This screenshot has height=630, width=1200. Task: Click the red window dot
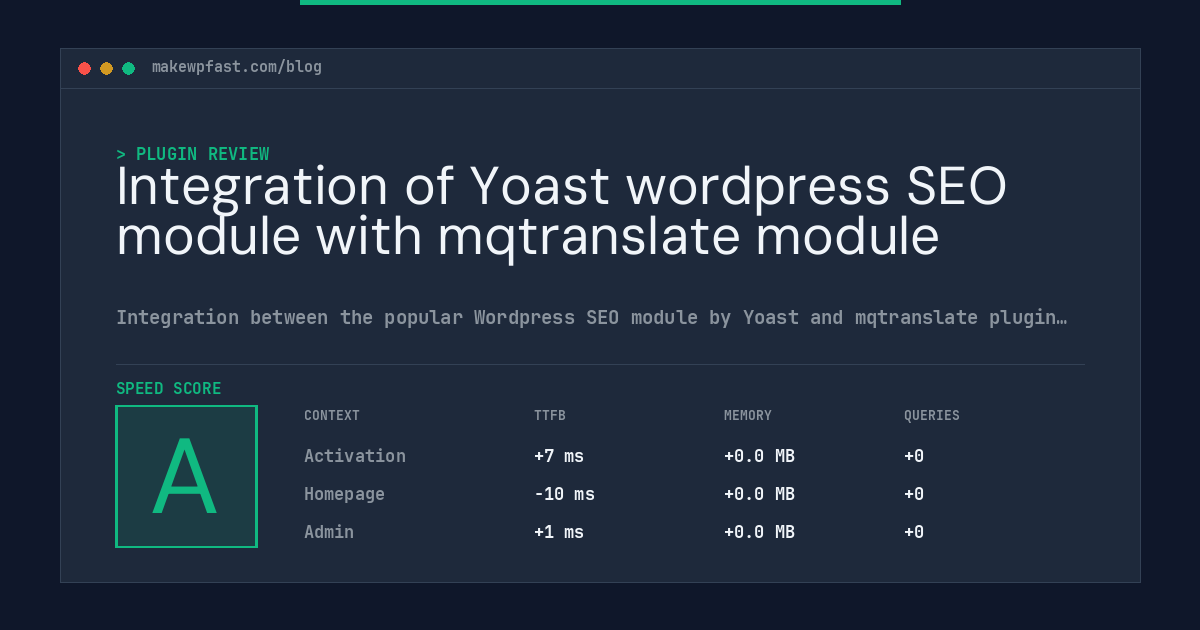pyautogui.click(x=84, y=68)
